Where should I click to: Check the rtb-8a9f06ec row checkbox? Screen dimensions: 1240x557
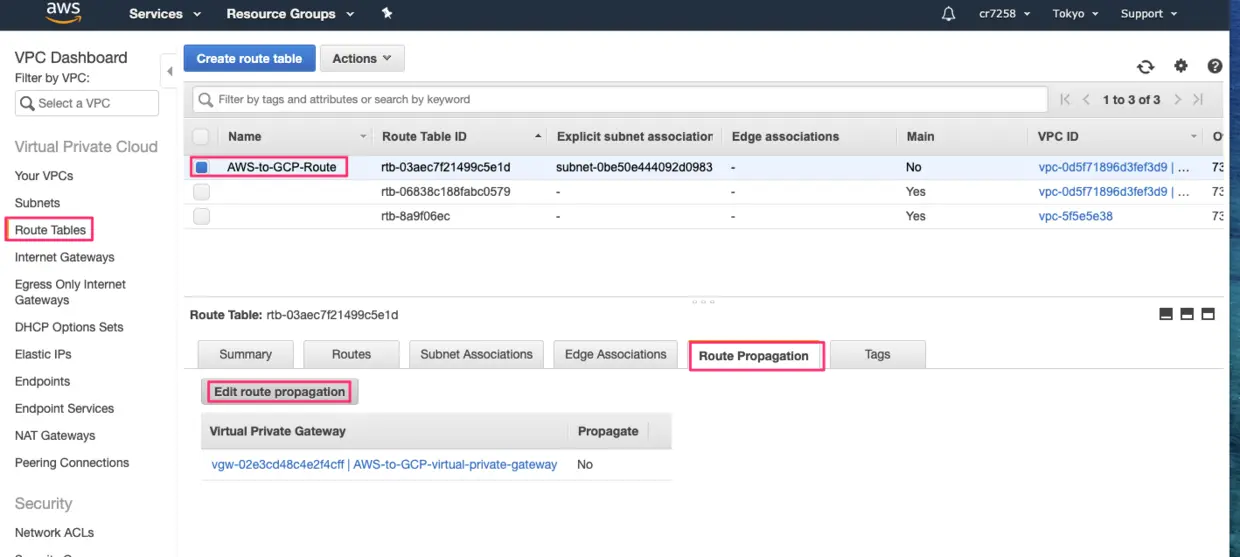pyautogui.click(x=201, y=216)
